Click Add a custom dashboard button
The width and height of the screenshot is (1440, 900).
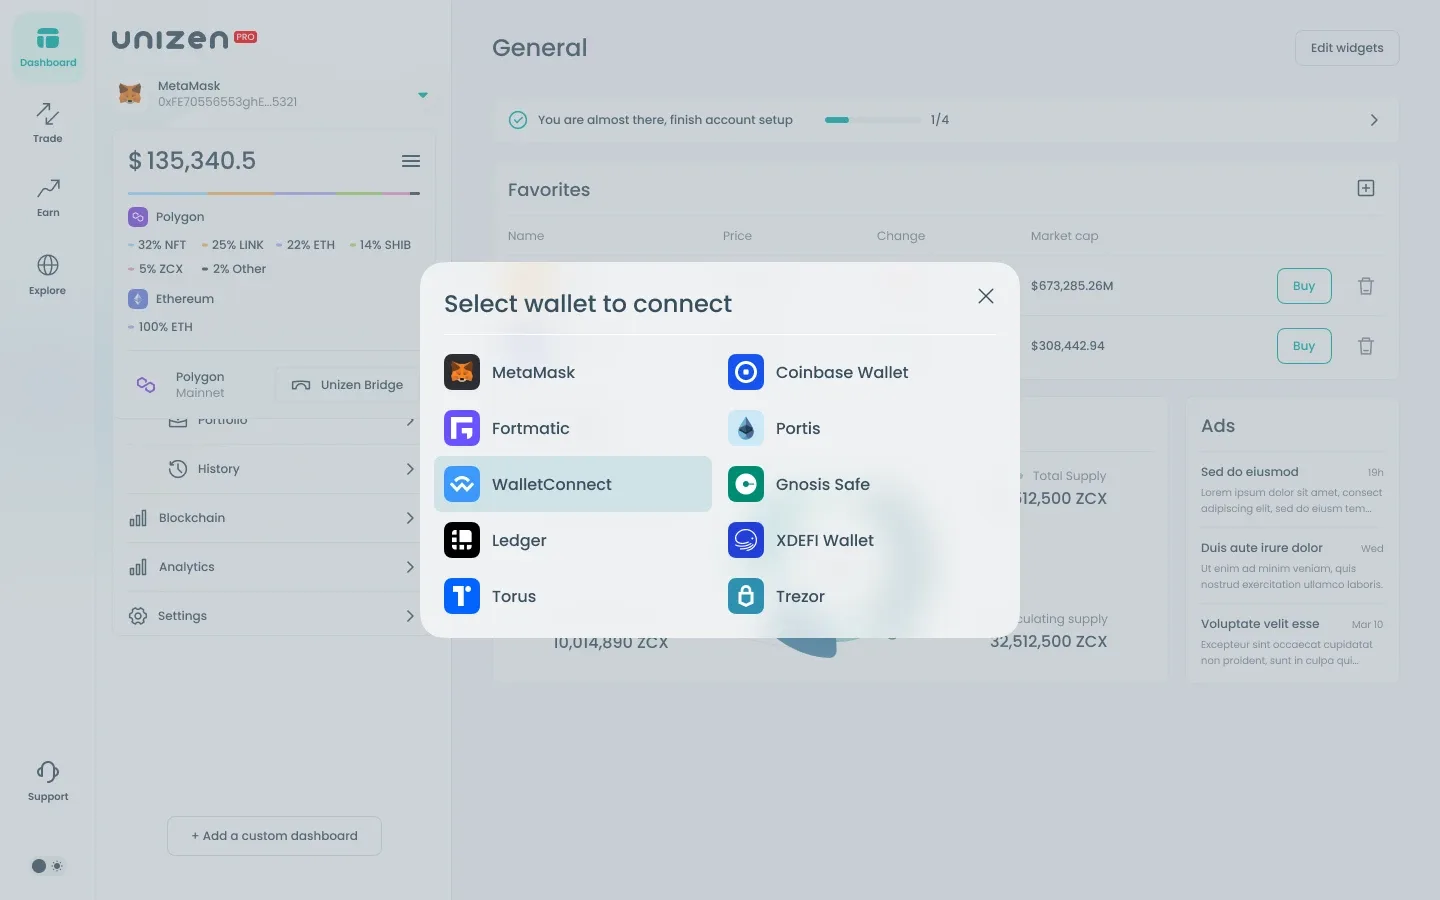(x=274, y=836)
